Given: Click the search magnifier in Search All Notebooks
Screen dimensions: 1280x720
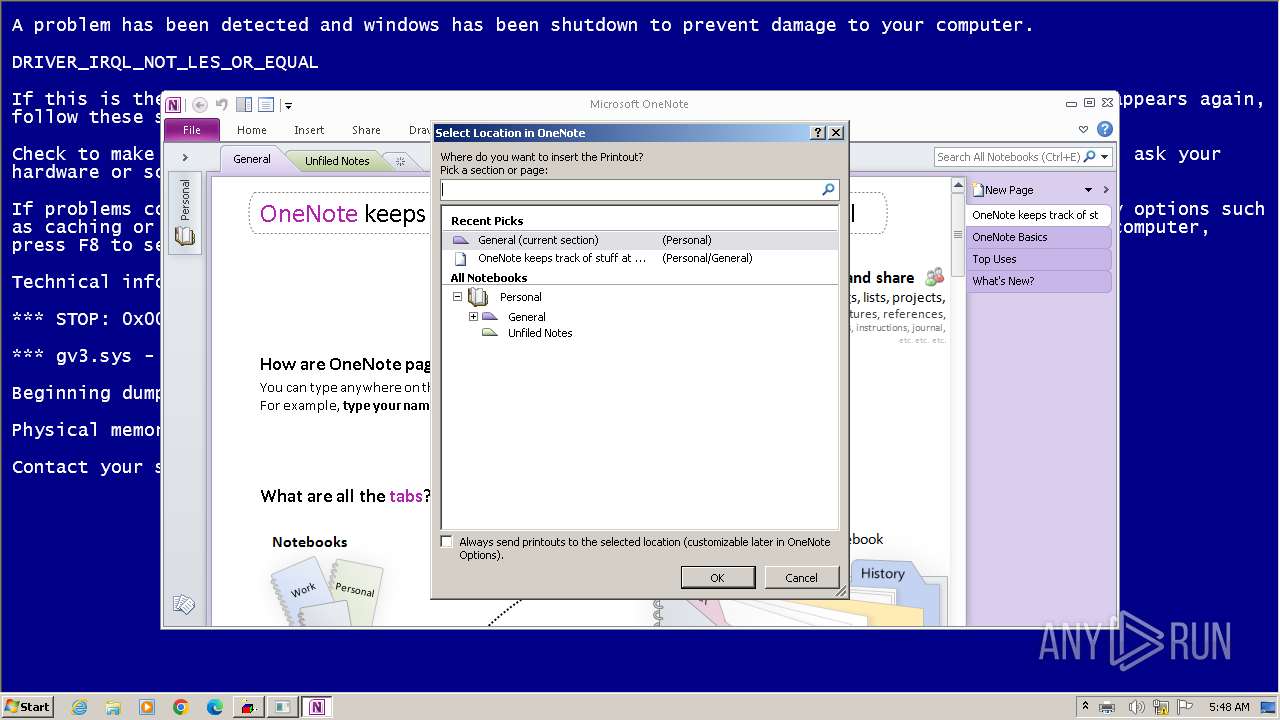Looking at the screenshot, I should tap(1090, 157).
